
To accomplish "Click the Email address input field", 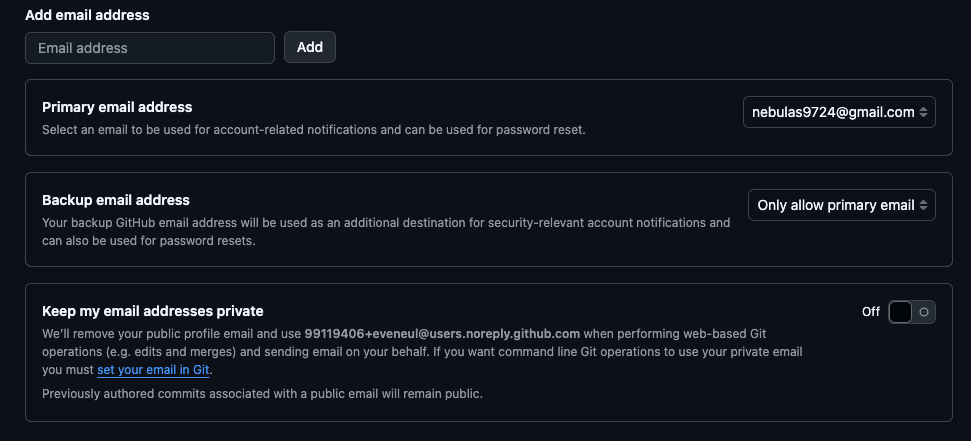I will (x=150, y=48).
